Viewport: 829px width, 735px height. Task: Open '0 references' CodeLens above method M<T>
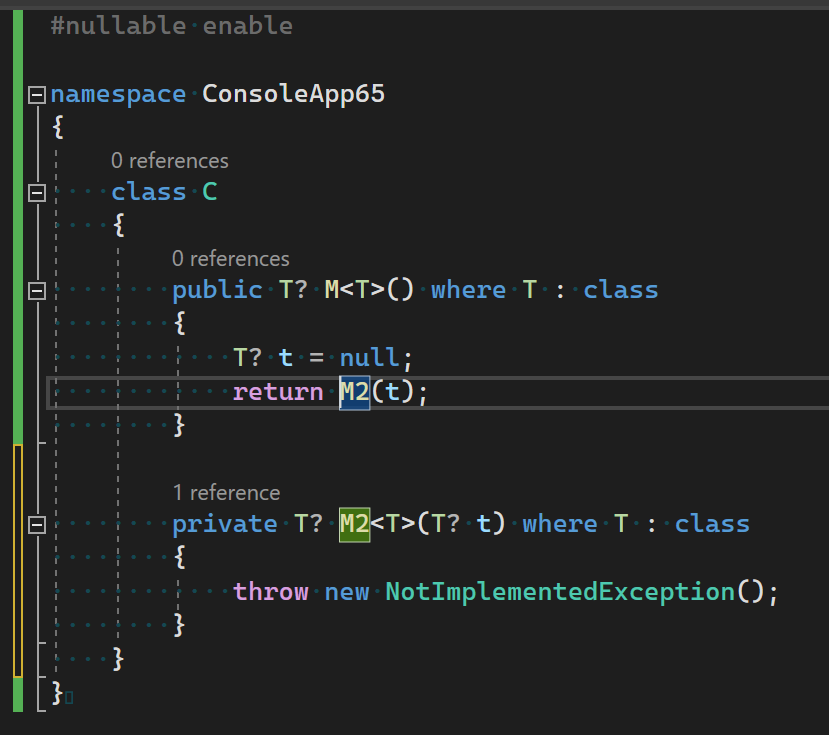[231, 259]
